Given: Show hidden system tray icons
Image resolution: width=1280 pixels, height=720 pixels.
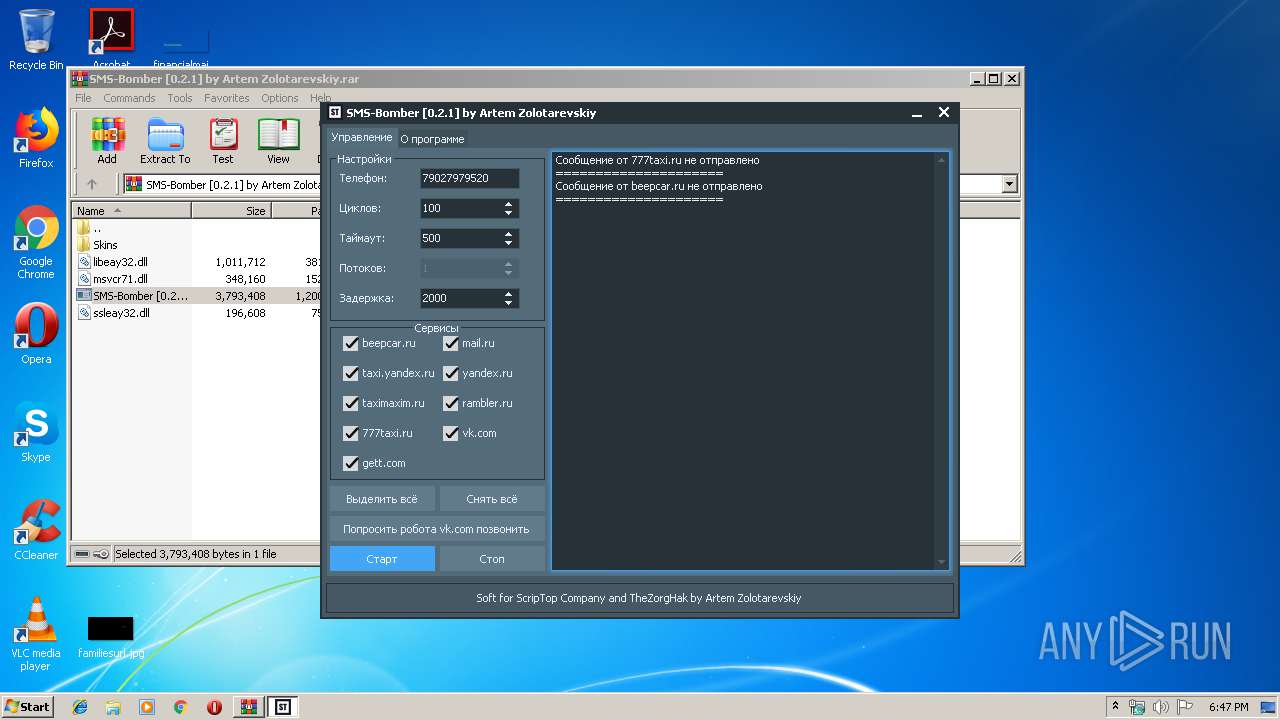Looking at the screenshot, I should 1115,707.
